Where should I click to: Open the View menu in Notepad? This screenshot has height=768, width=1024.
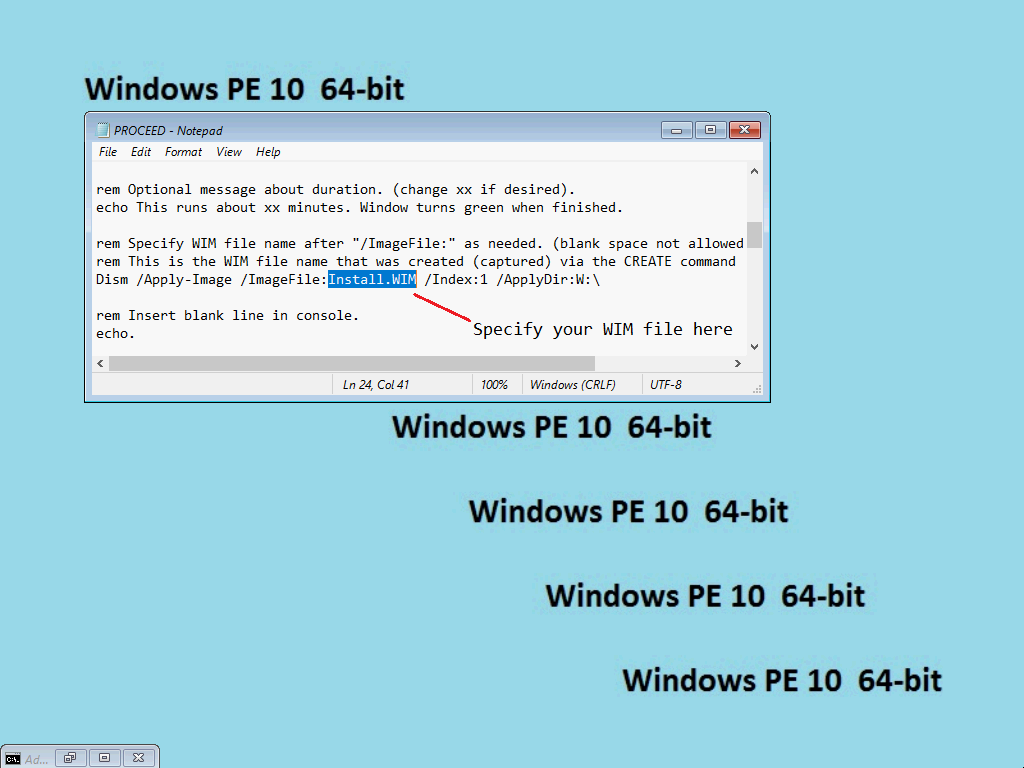click(x=229, y=152)
